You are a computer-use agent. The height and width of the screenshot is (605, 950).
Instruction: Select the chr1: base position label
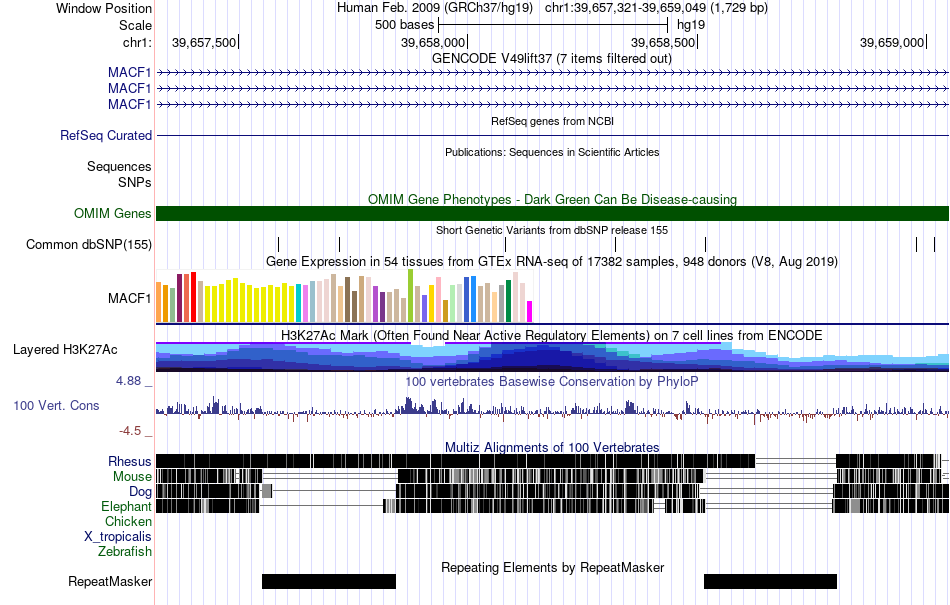tap(137, 42)
